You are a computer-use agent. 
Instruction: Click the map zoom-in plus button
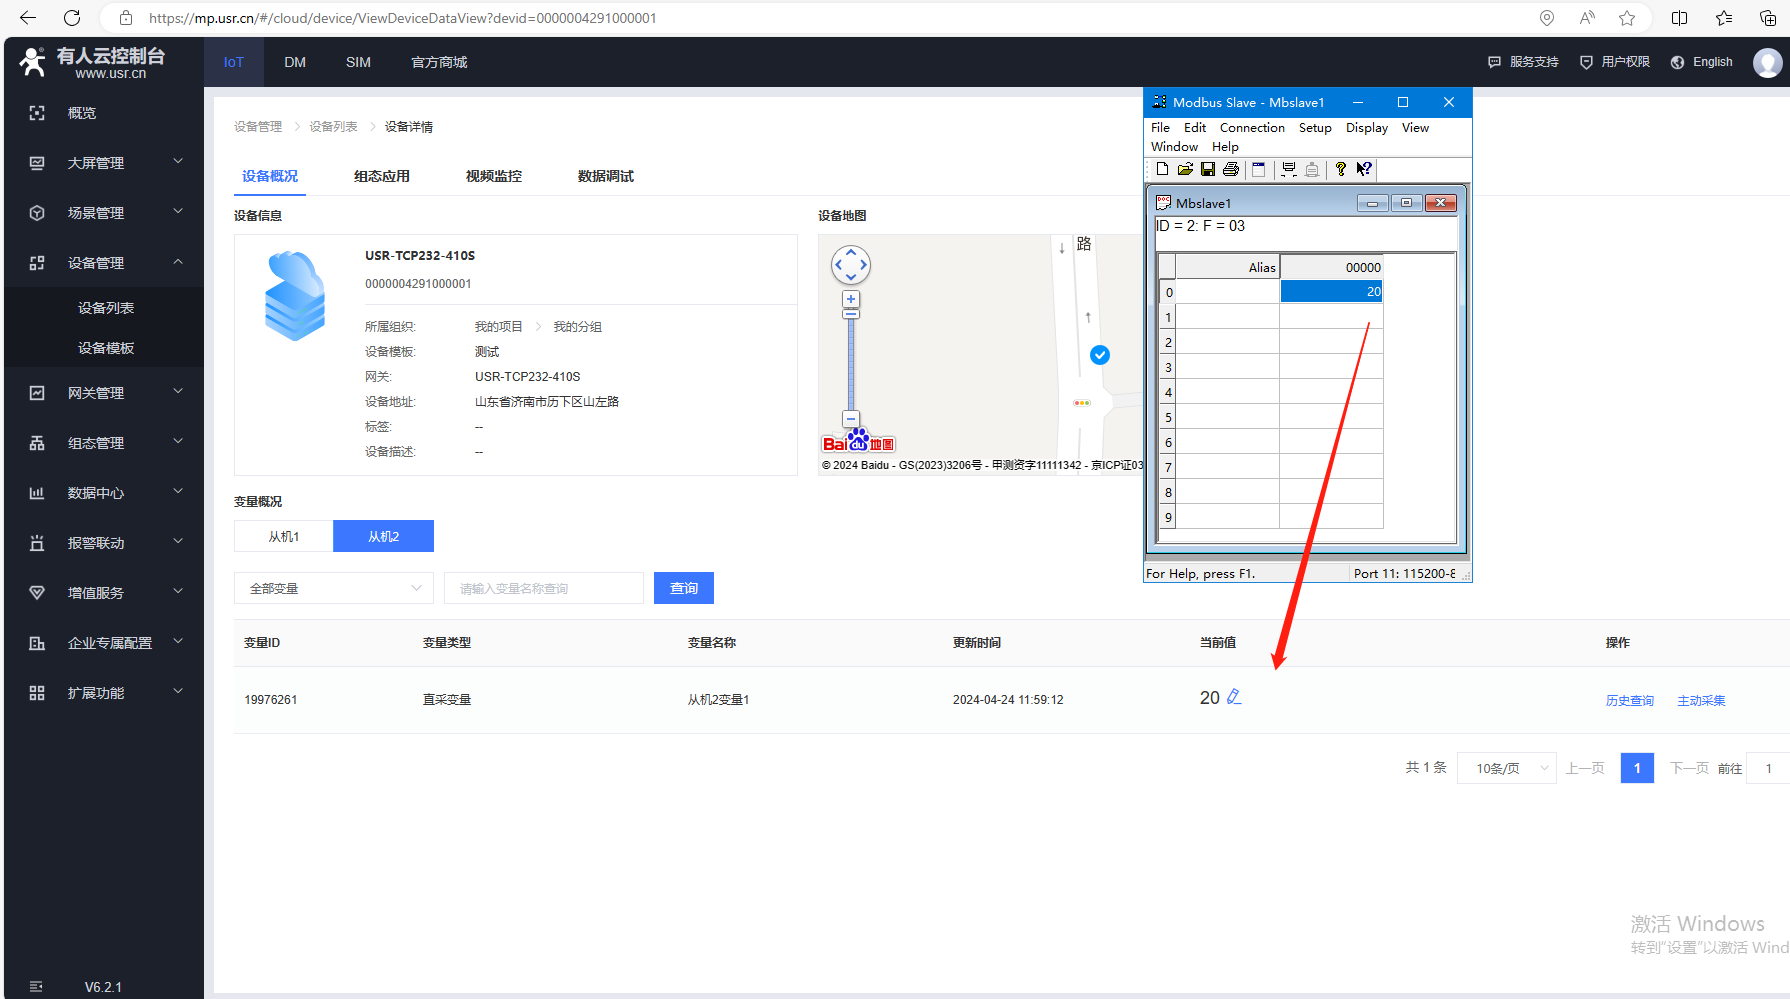tap(851, 299)
